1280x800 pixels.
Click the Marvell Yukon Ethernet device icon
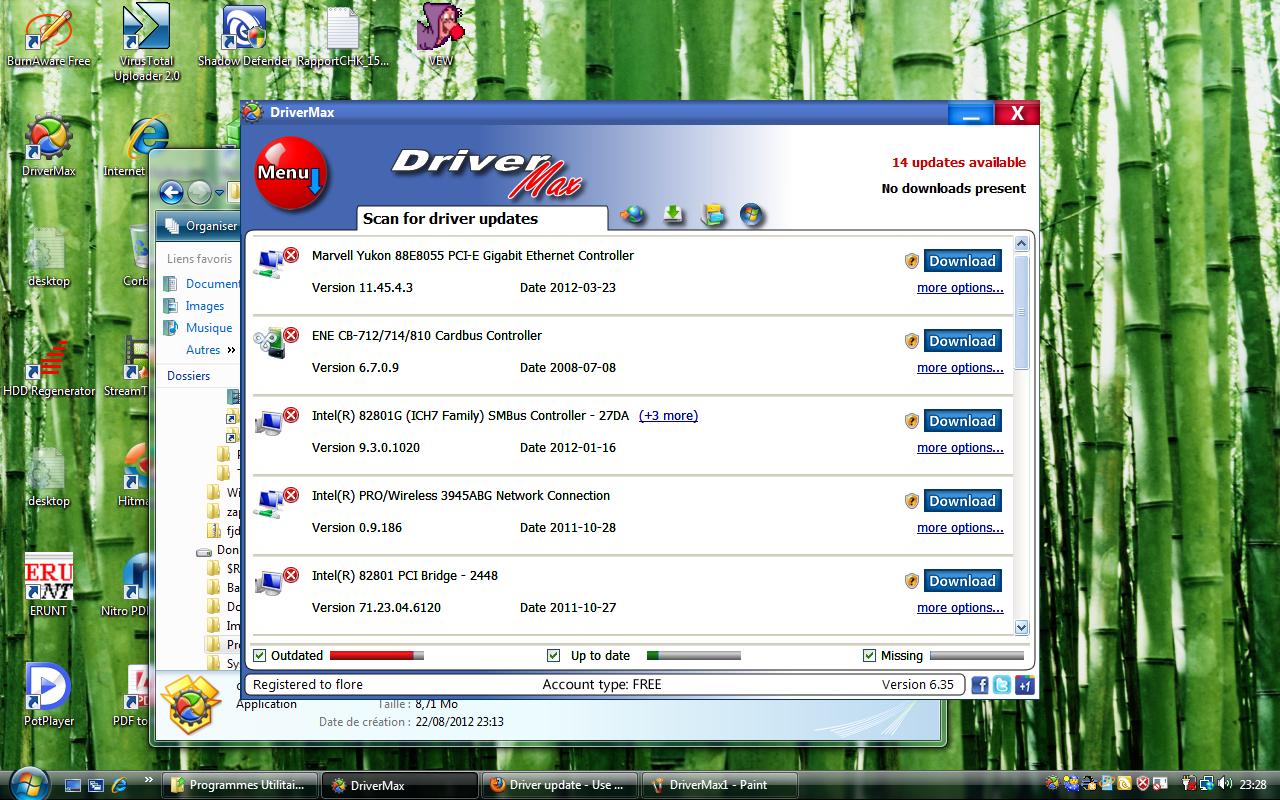[276, 262]
